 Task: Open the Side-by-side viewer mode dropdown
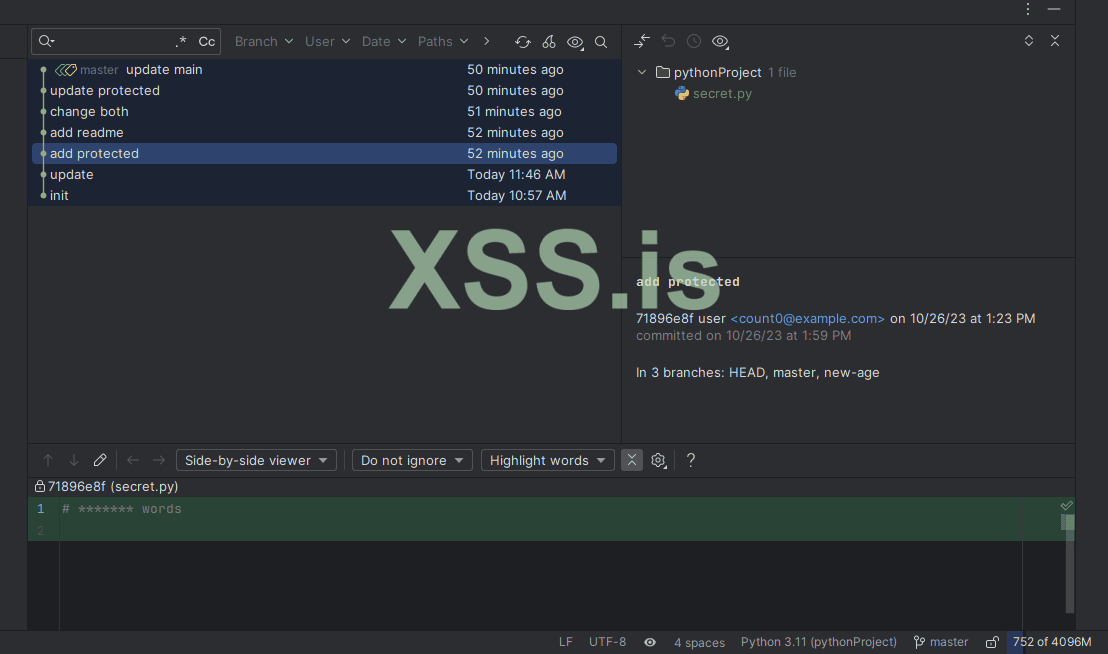point(256,459)
